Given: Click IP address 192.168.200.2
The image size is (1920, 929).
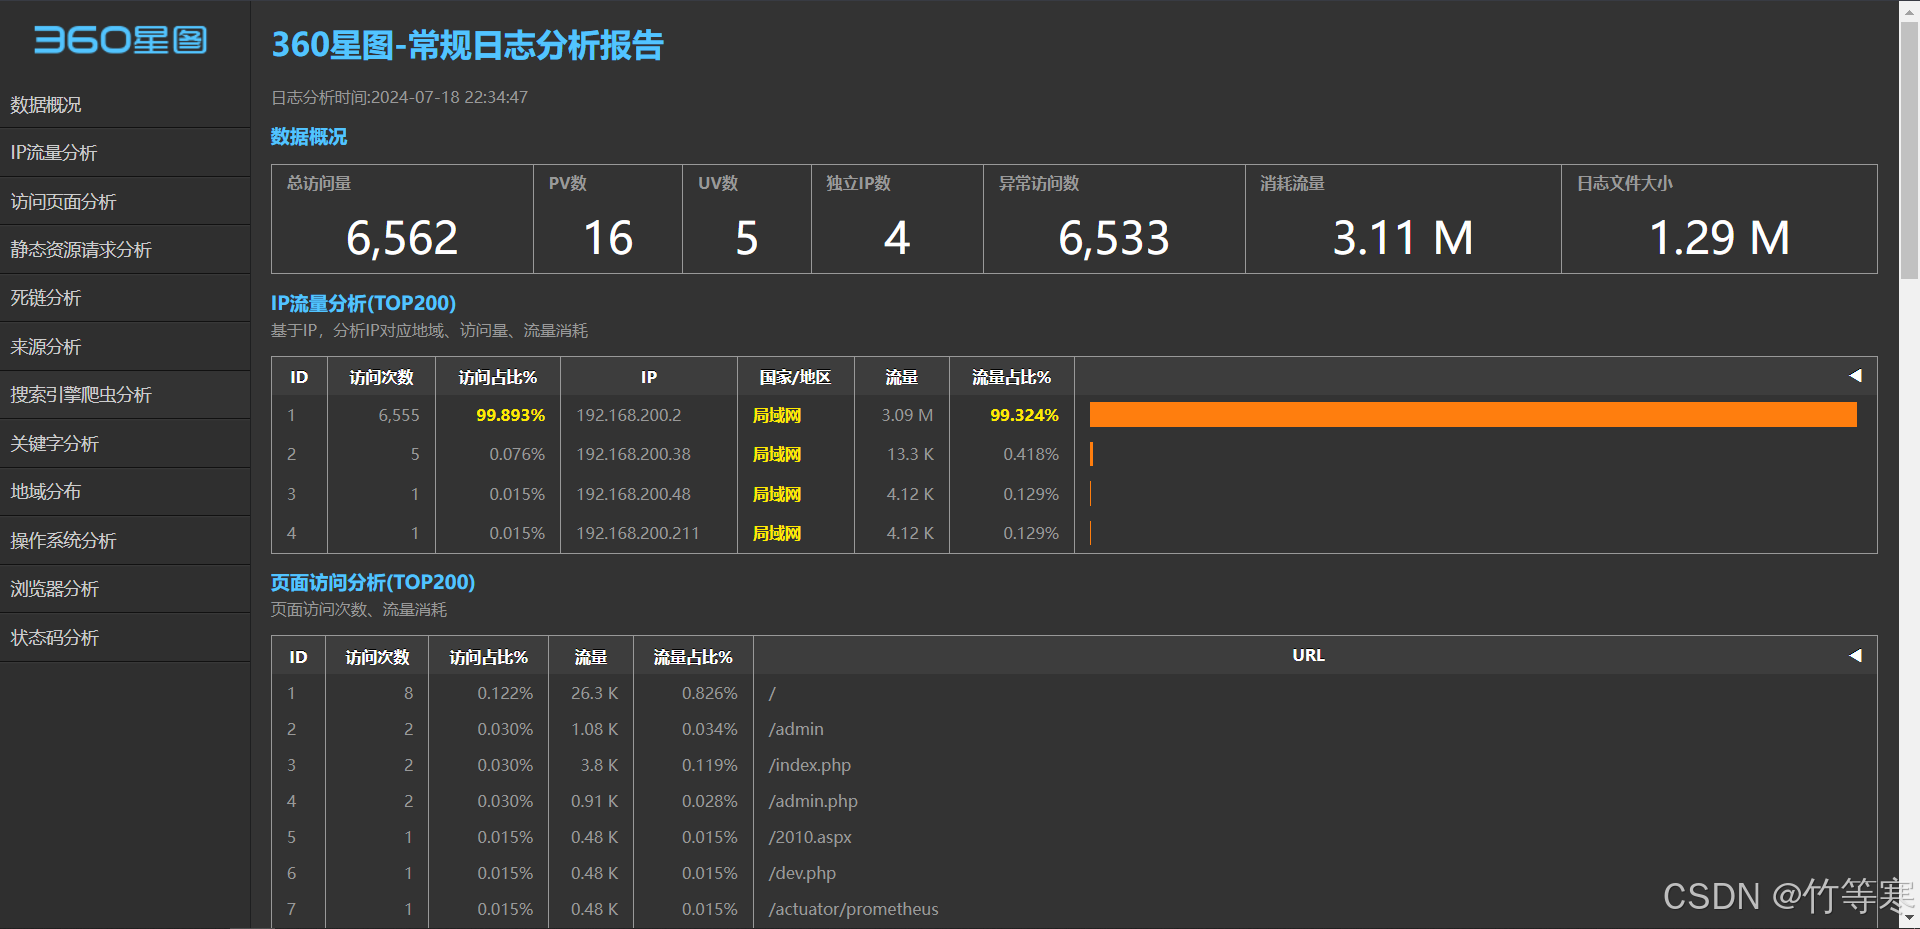Looking at the screenshot, I should [x=629, y=415].
